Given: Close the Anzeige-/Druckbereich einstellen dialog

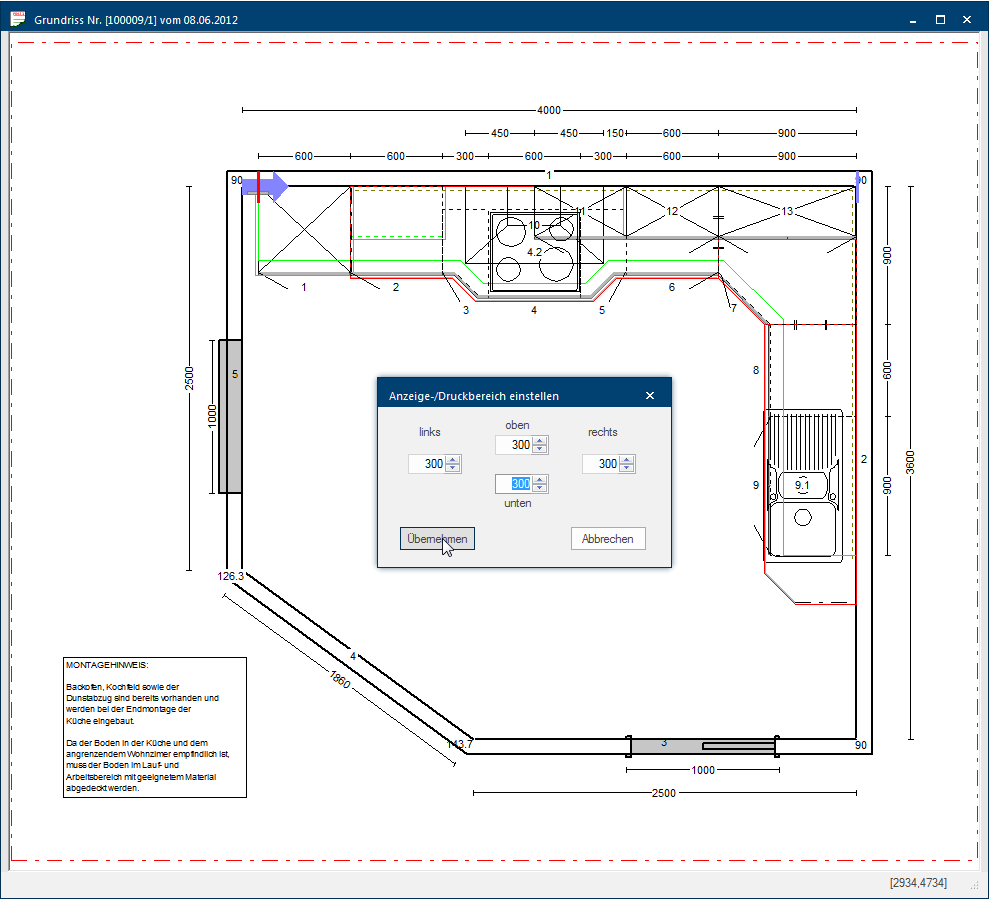Looking at the screenshot, I should tap(650, 396).
